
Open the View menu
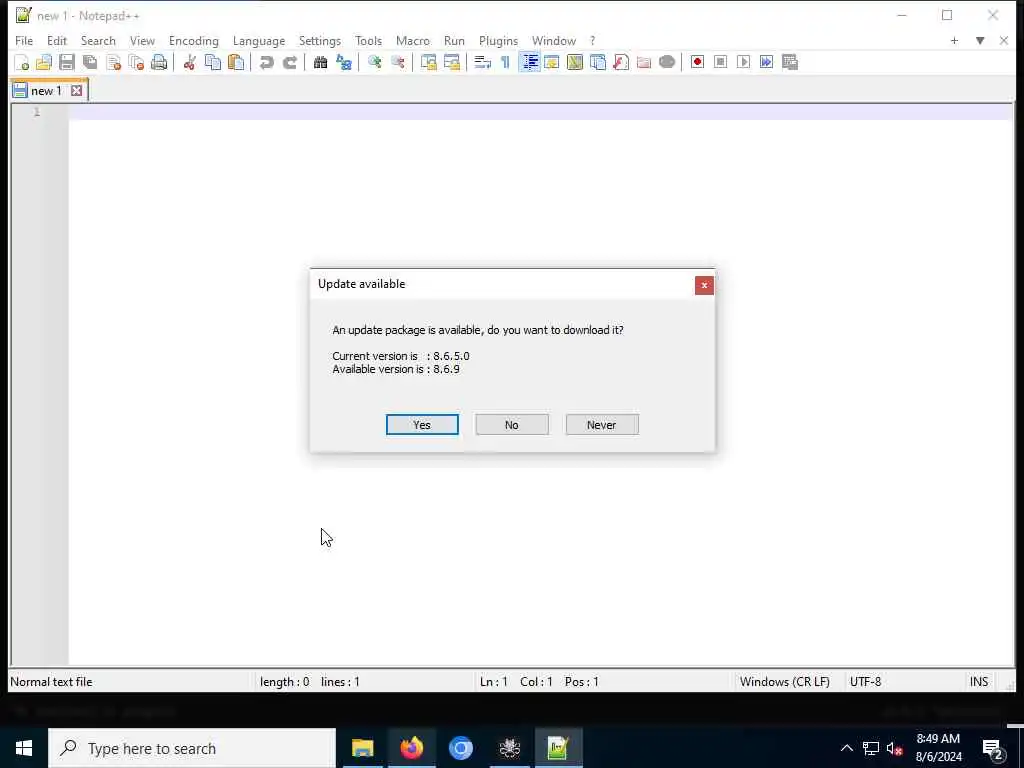pos(142,40)
